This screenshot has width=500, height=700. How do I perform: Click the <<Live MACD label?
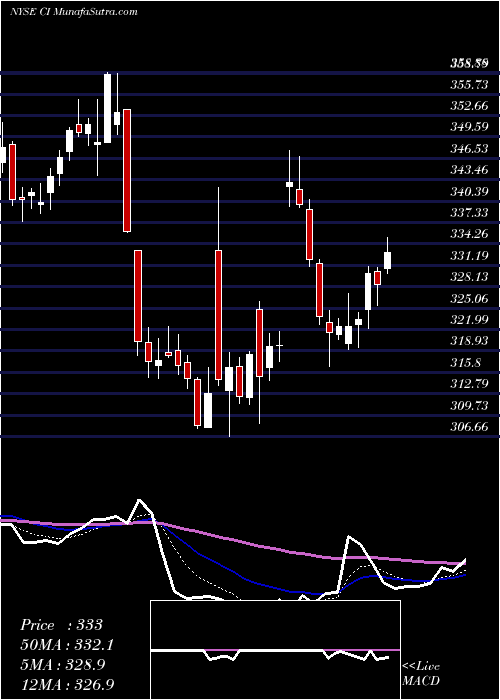pos(421,674)
